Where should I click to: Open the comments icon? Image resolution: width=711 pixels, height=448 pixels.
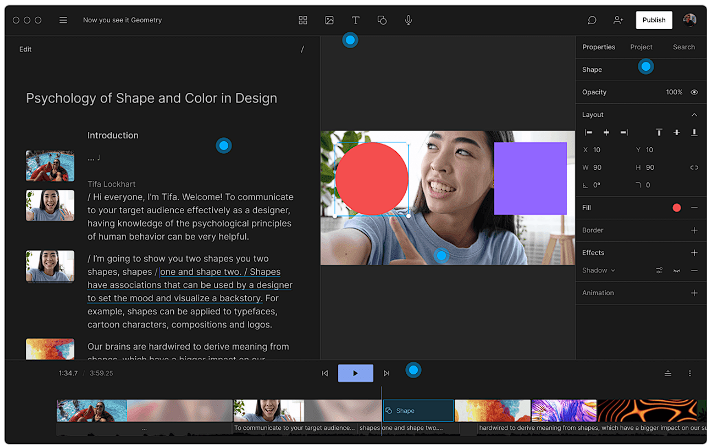point(592,20)
